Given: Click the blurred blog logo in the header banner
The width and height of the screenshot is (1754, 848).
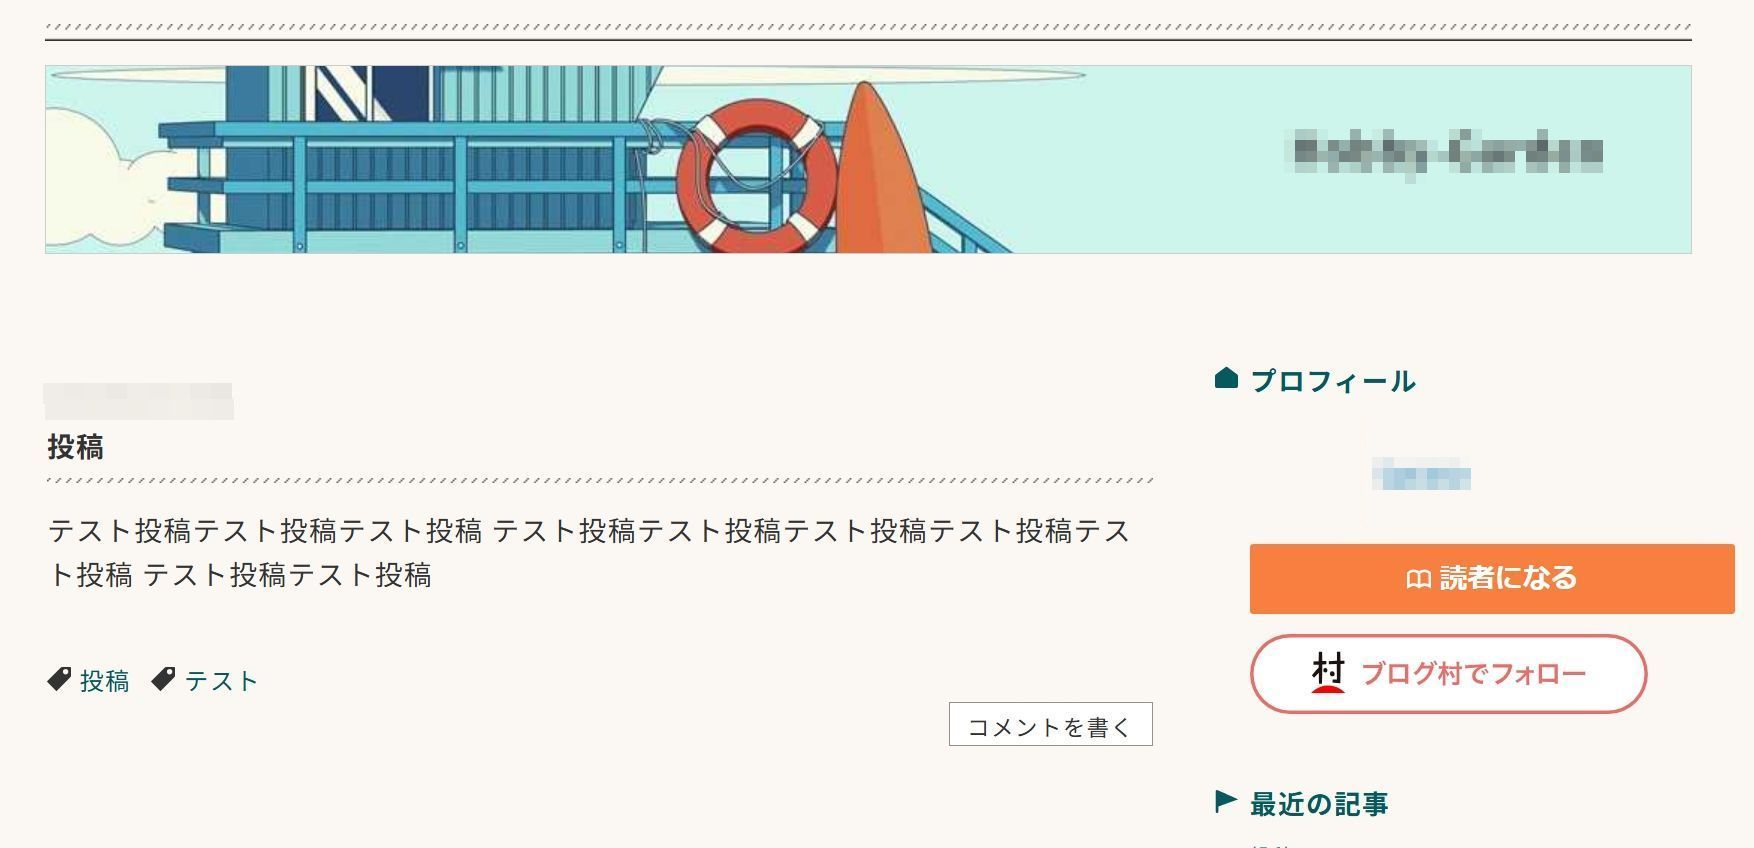Looking at the screenshot, I should click(1446, 152).
